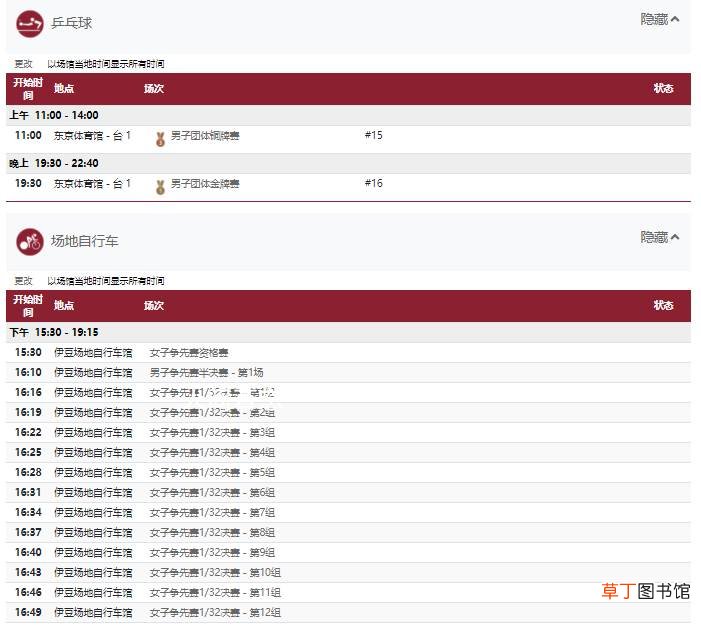The width and height of the screenshot is (701, 626).
Task: Click the 男子团体金牌赛 event
Action: tap(205, 183)
